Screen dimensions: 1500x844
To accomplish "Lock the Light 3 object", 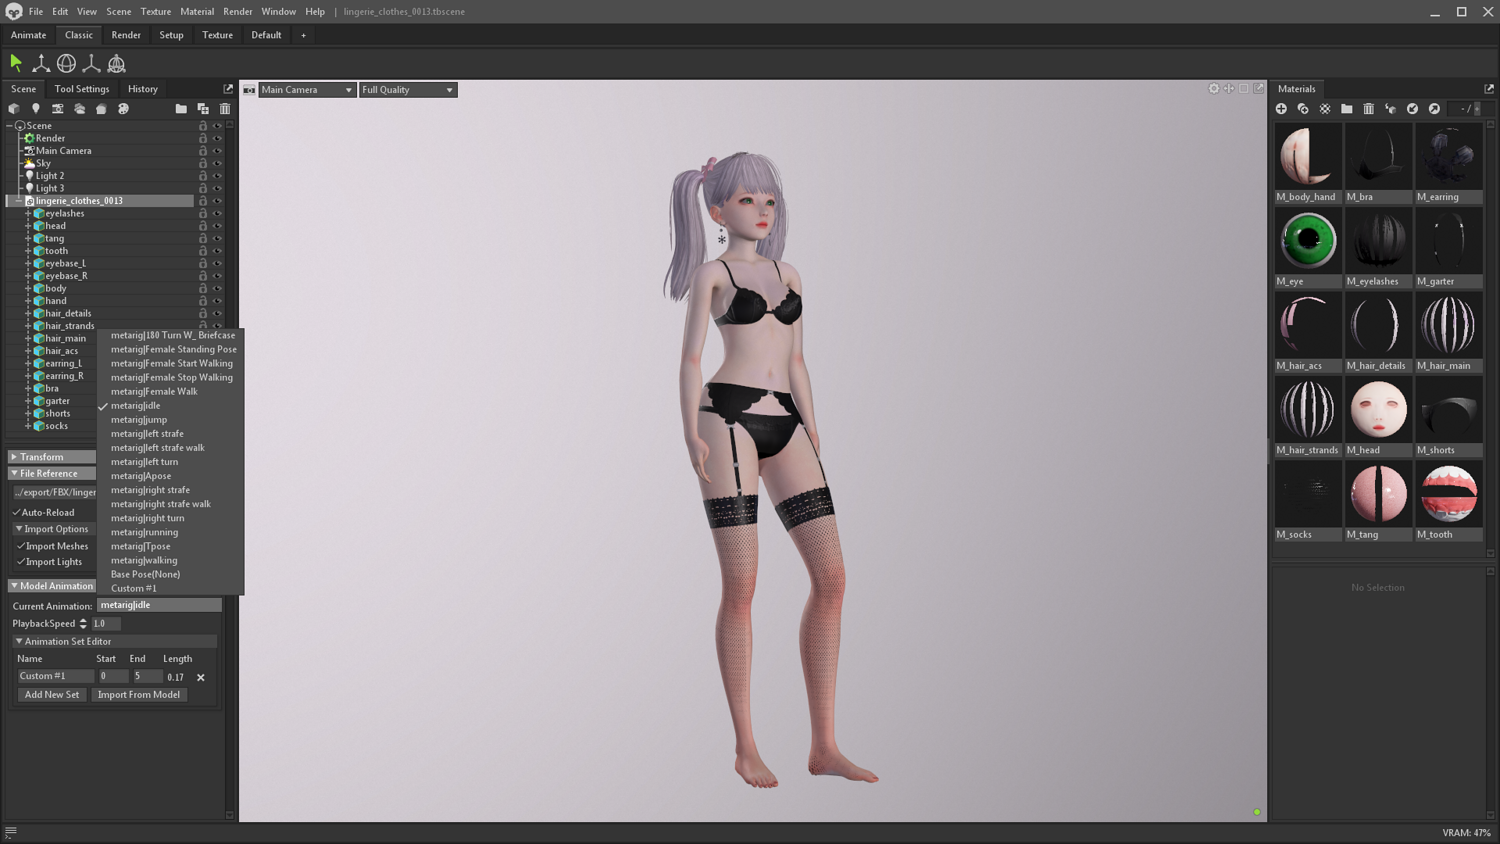I will click(x=203, y=188).
